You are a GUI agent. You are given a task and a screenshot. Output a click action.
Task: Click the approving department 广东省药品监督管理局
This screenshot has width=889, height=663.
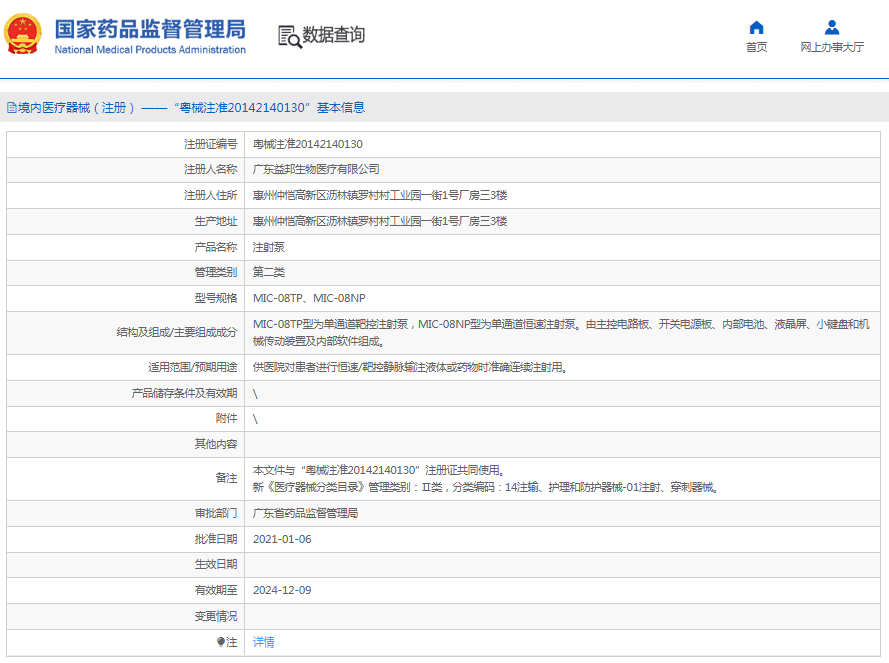[x=305, y=513]
